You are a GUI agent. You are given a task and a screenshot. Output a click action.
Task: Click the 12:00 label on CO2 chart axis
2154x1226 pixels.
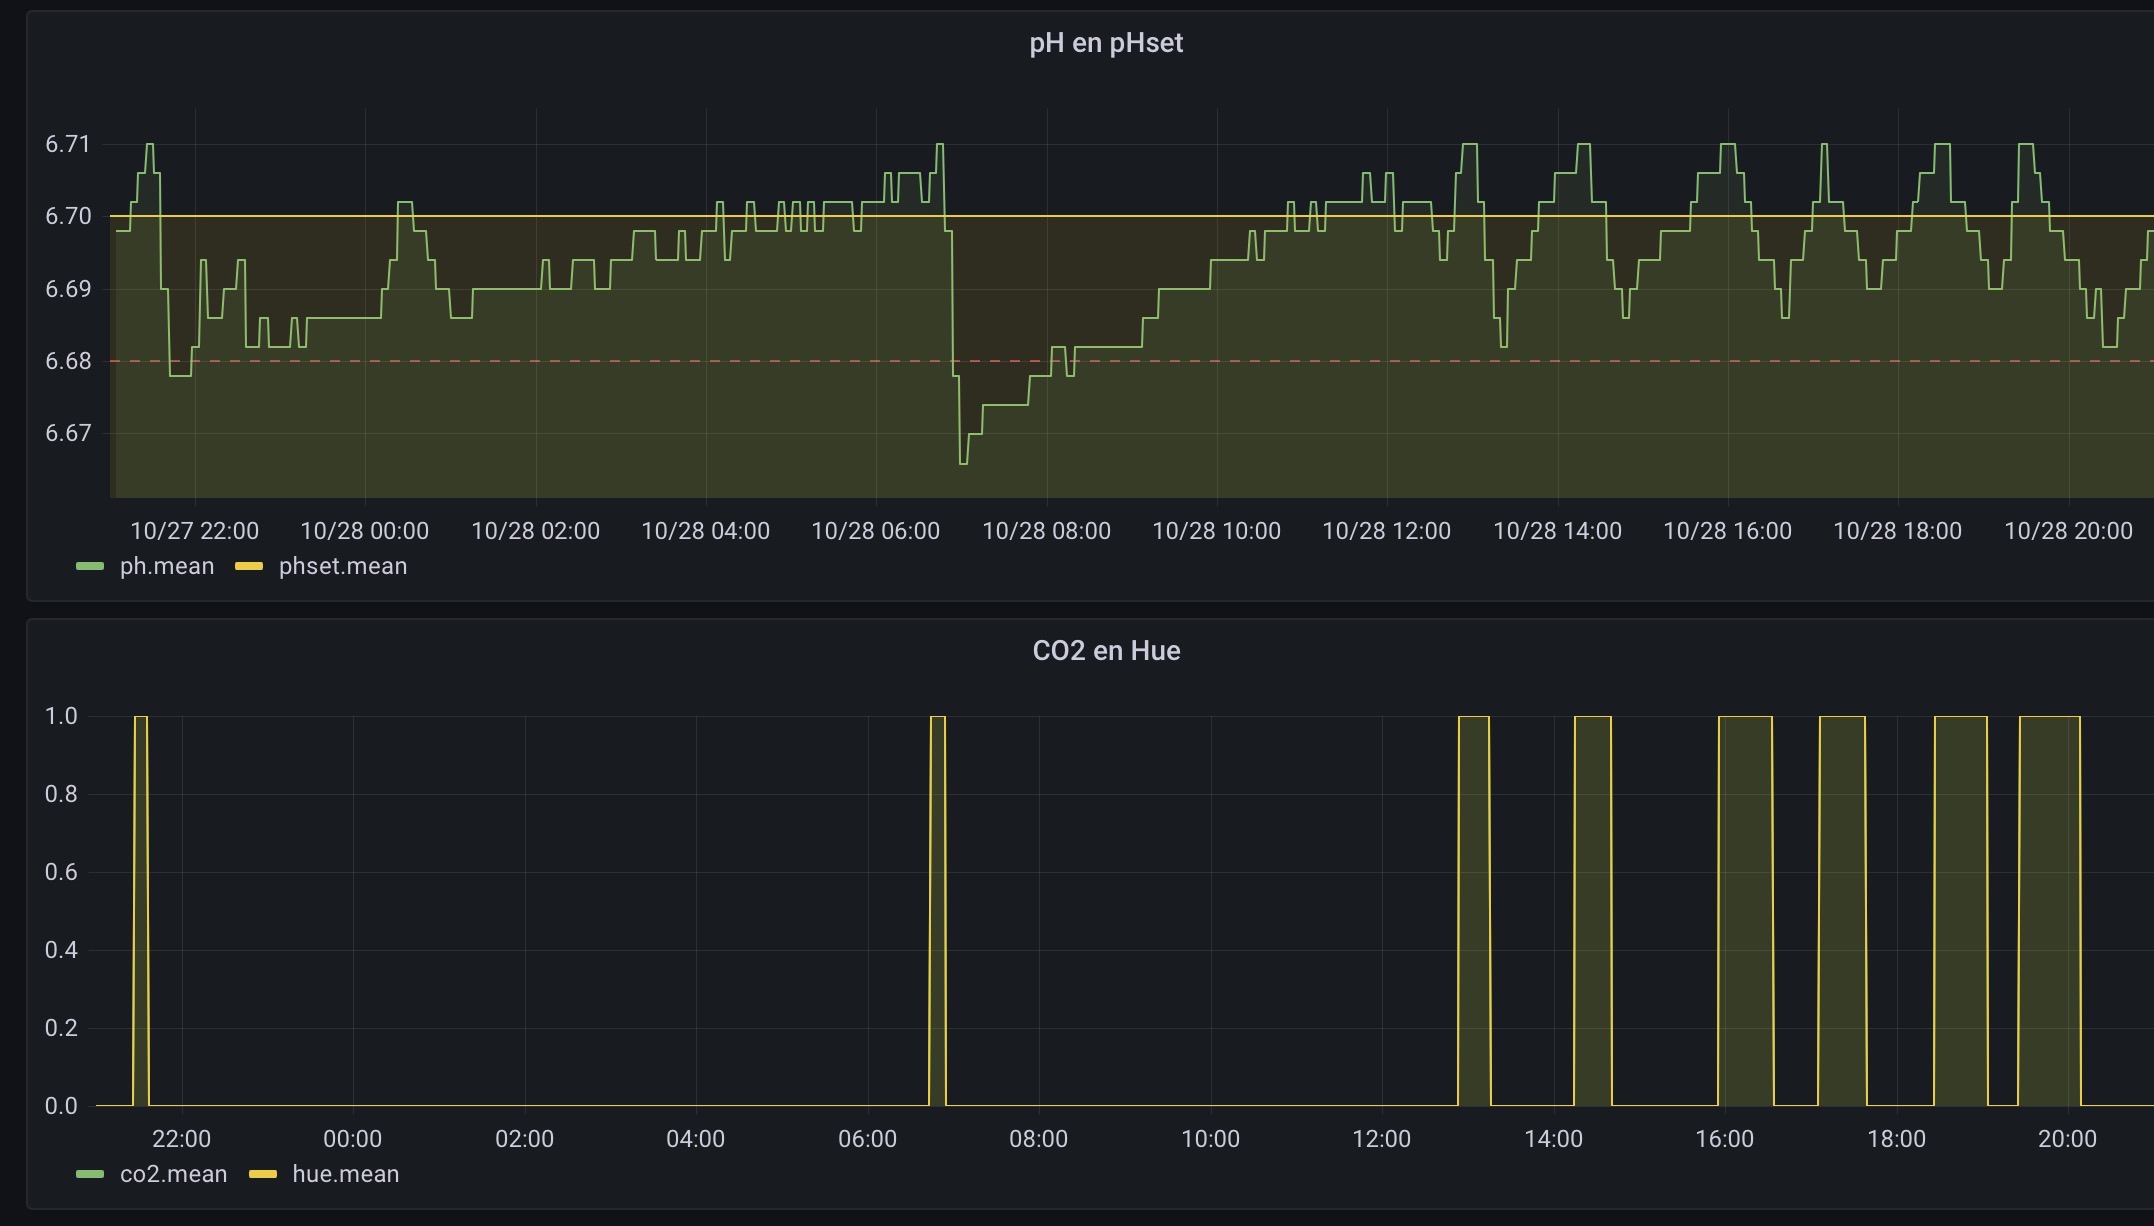[1381, 1139]
